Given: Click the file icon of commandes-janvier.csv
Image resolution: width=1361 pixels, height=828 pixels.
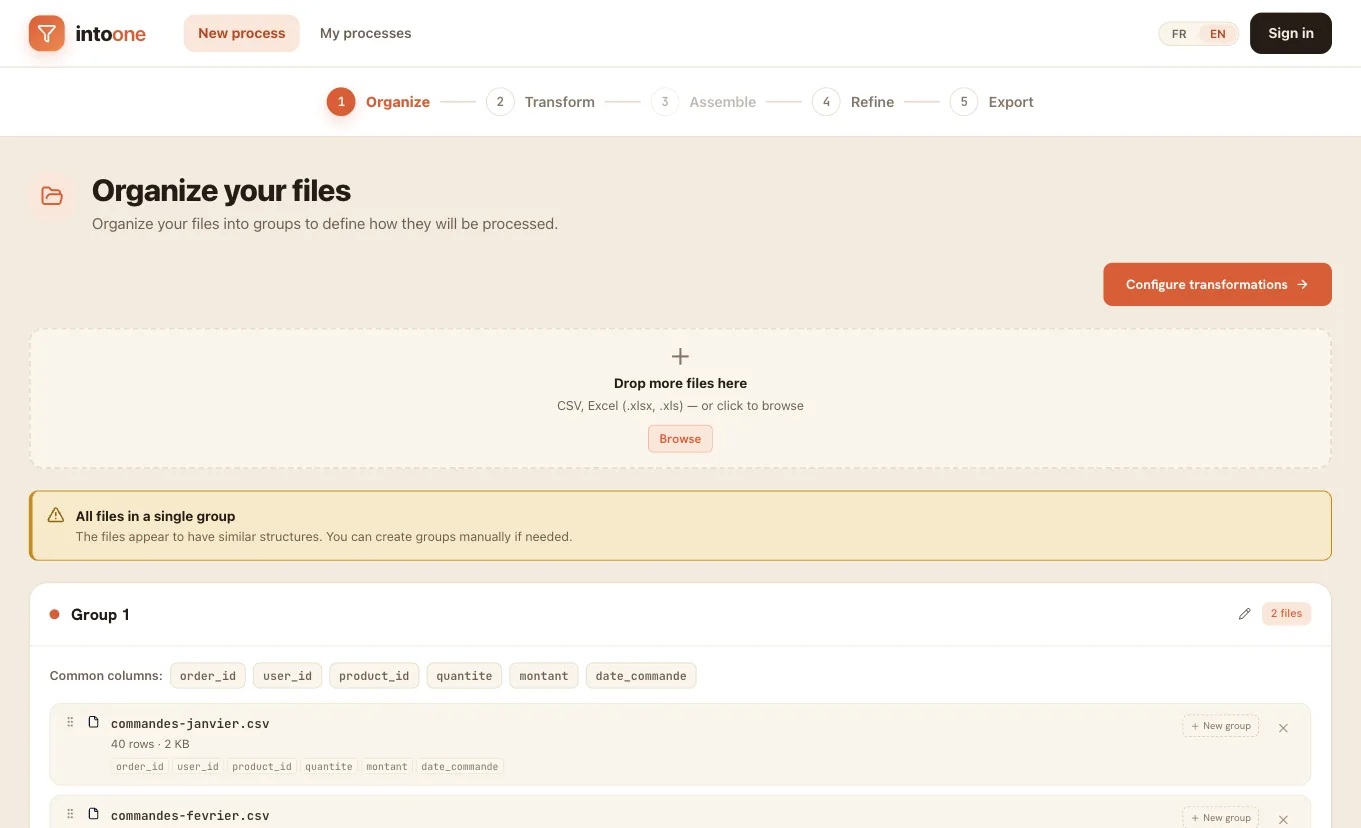Looking at the screenshot, I should click(x=94, y=722).
